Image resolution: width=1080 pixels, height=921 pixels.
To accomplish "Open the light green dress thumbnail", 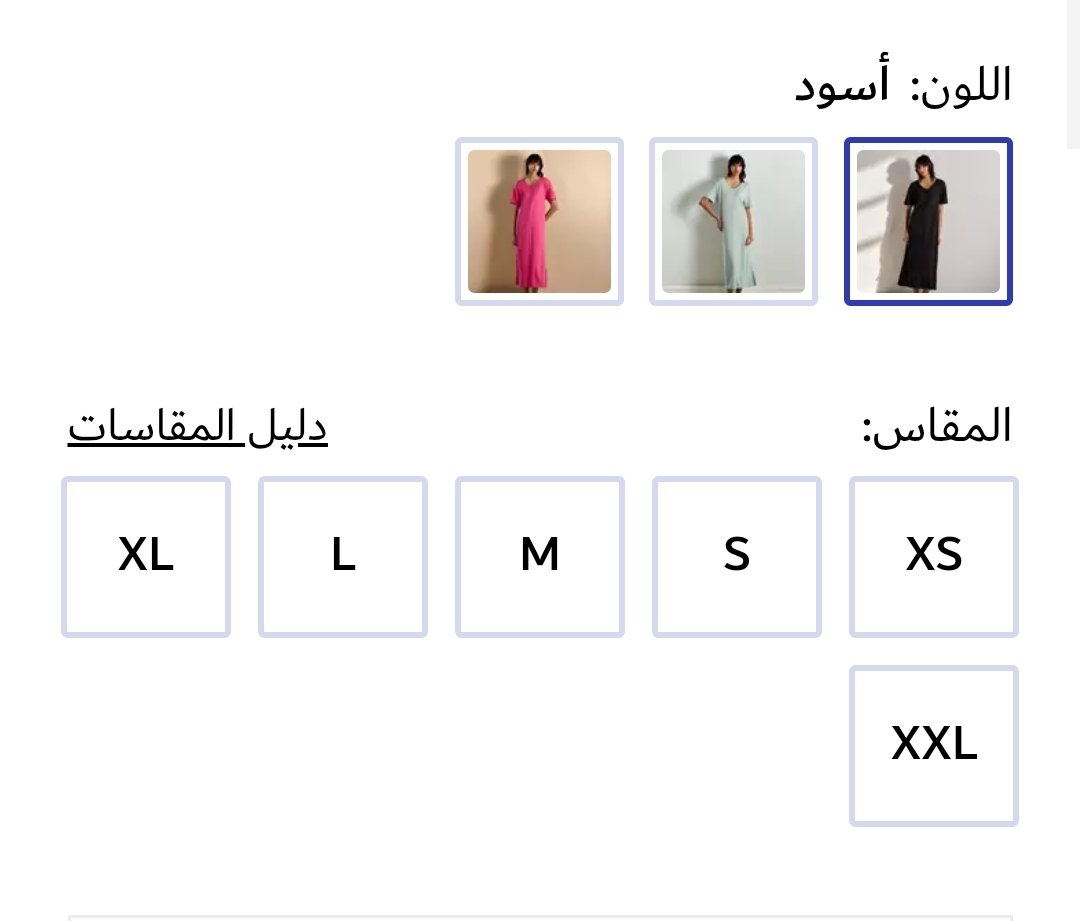I will point(733,221).
